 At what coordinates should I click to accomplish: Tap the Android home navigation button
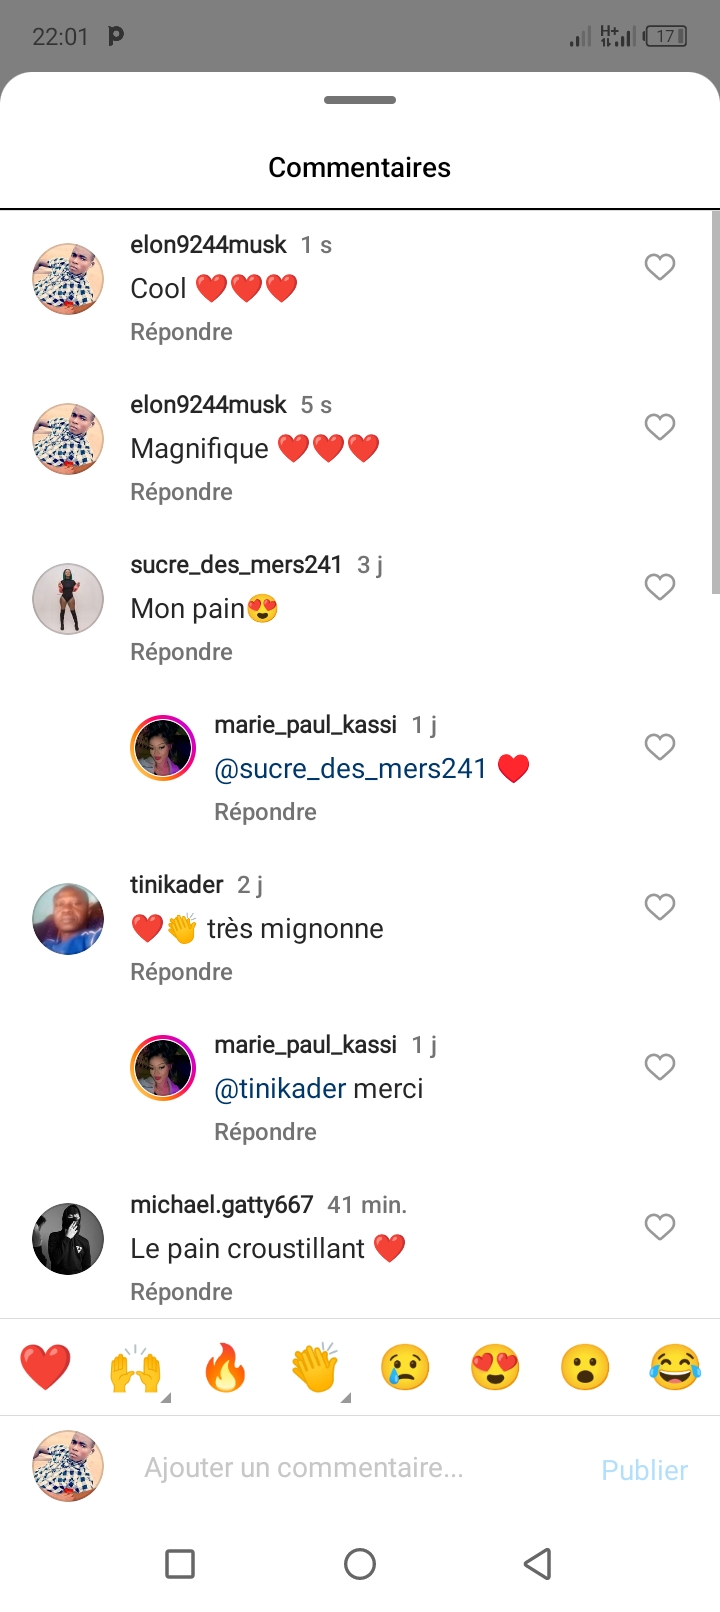pyautogui.click(x=360, y=1564)
